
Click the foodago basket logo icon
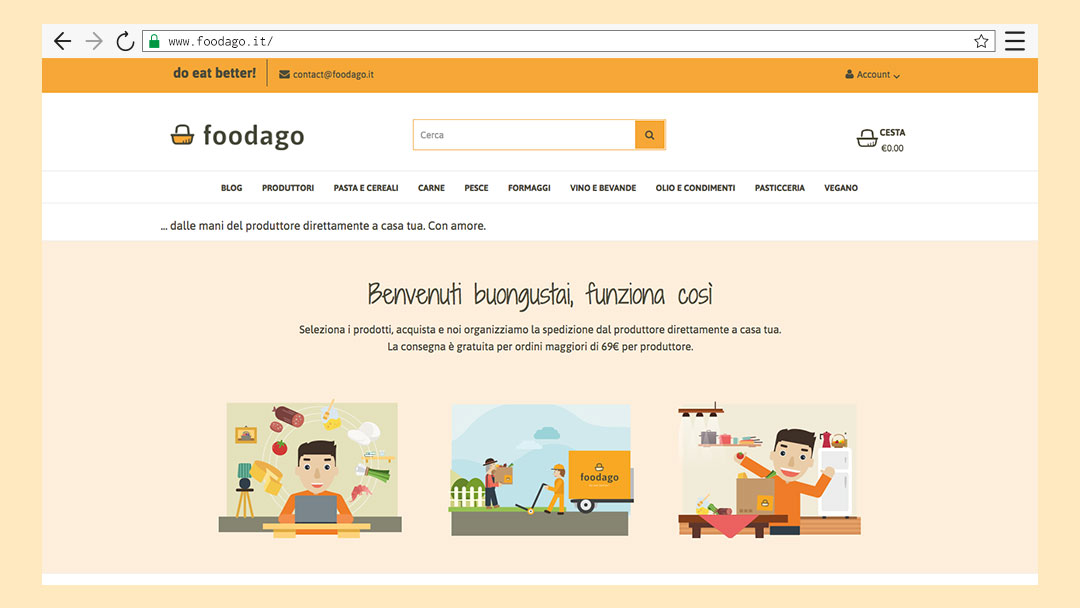(x=183, y=135)
